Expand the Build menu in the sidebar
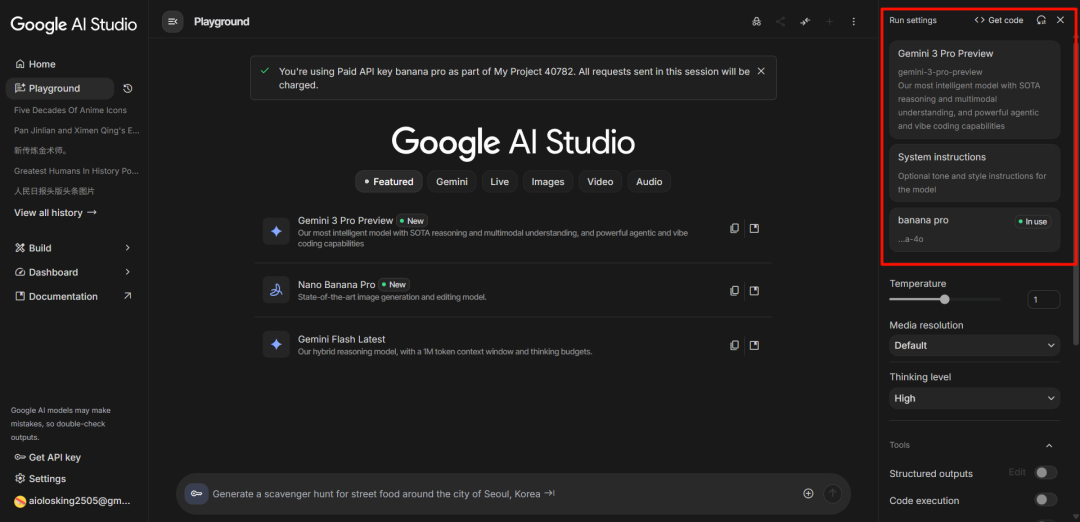This screenshot has height=522, width=1080. click(127, 248)
